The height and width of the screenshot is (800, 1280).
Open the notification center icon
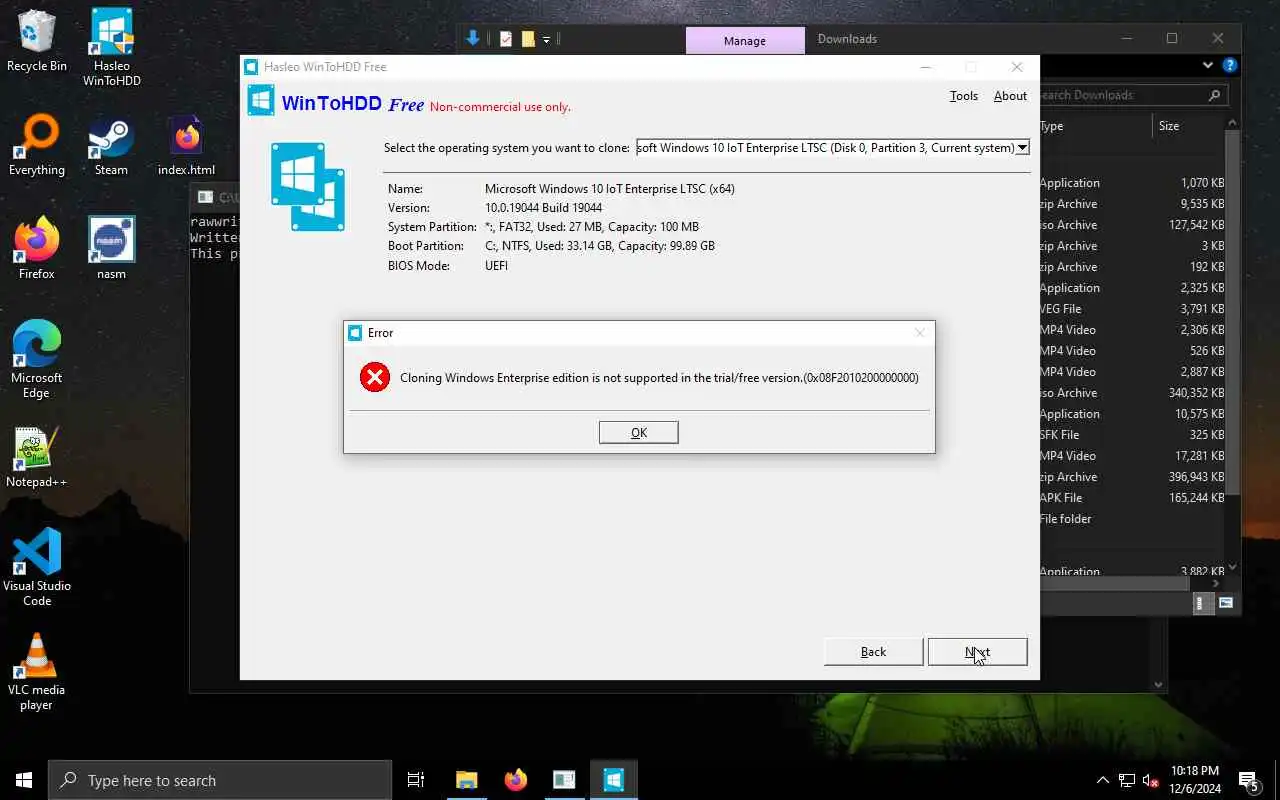tap(1248, 780)
